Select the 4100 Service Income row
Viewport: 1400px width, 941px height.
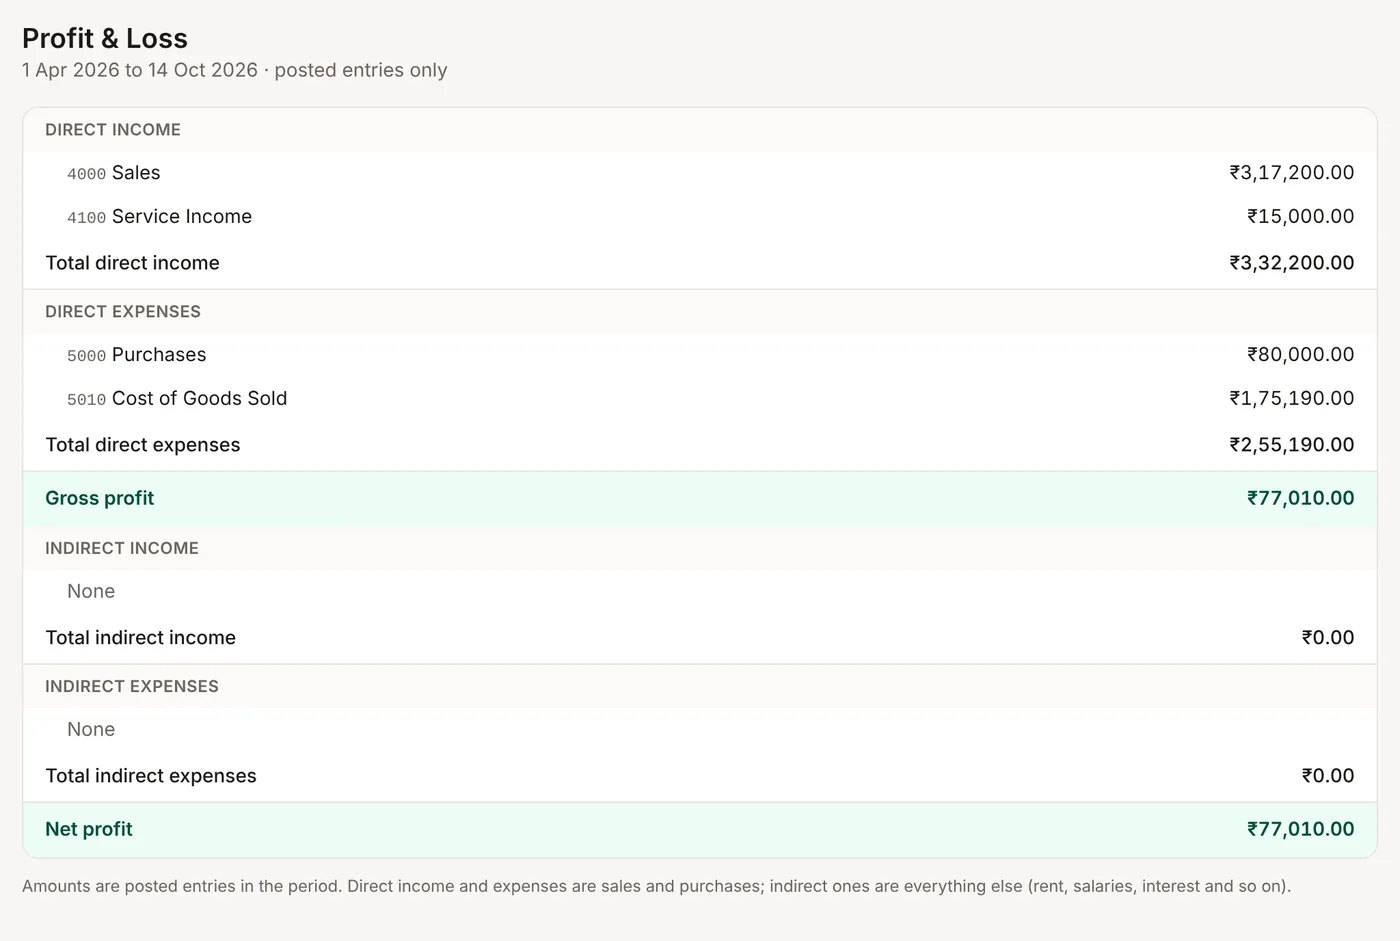coord(700,217)
